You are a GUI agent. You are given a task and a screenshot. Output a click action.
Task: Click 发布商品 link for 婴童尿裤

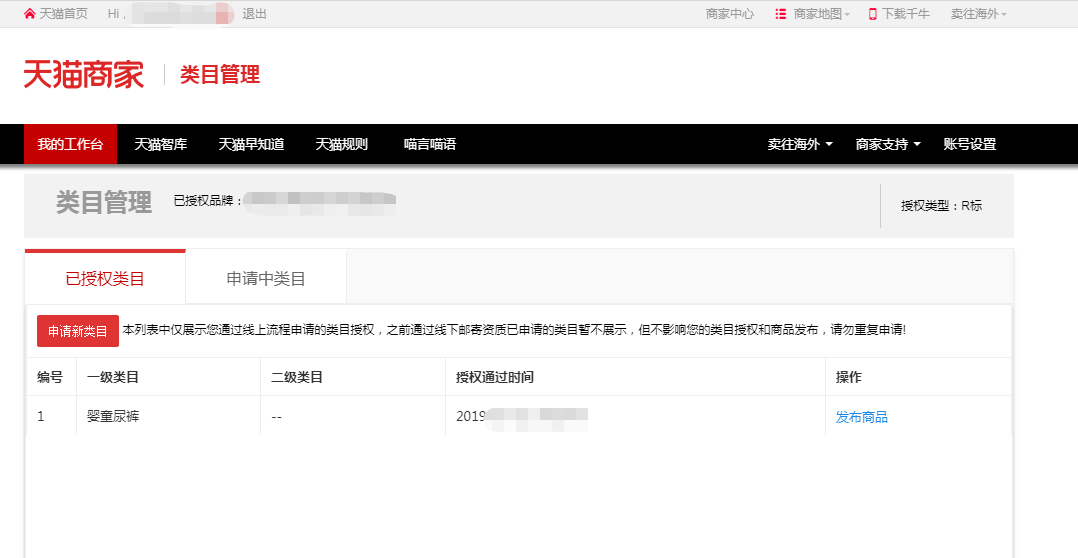[861, 416]
